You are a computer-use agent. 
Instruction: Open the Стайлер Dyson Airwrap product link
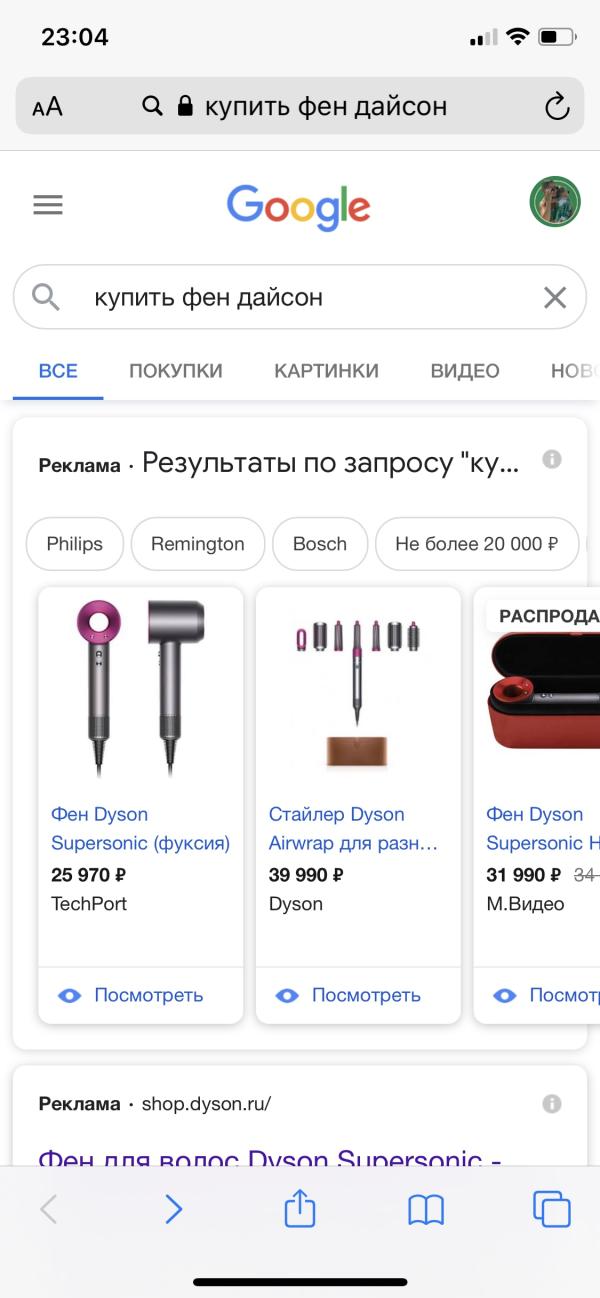coord(354,829)
